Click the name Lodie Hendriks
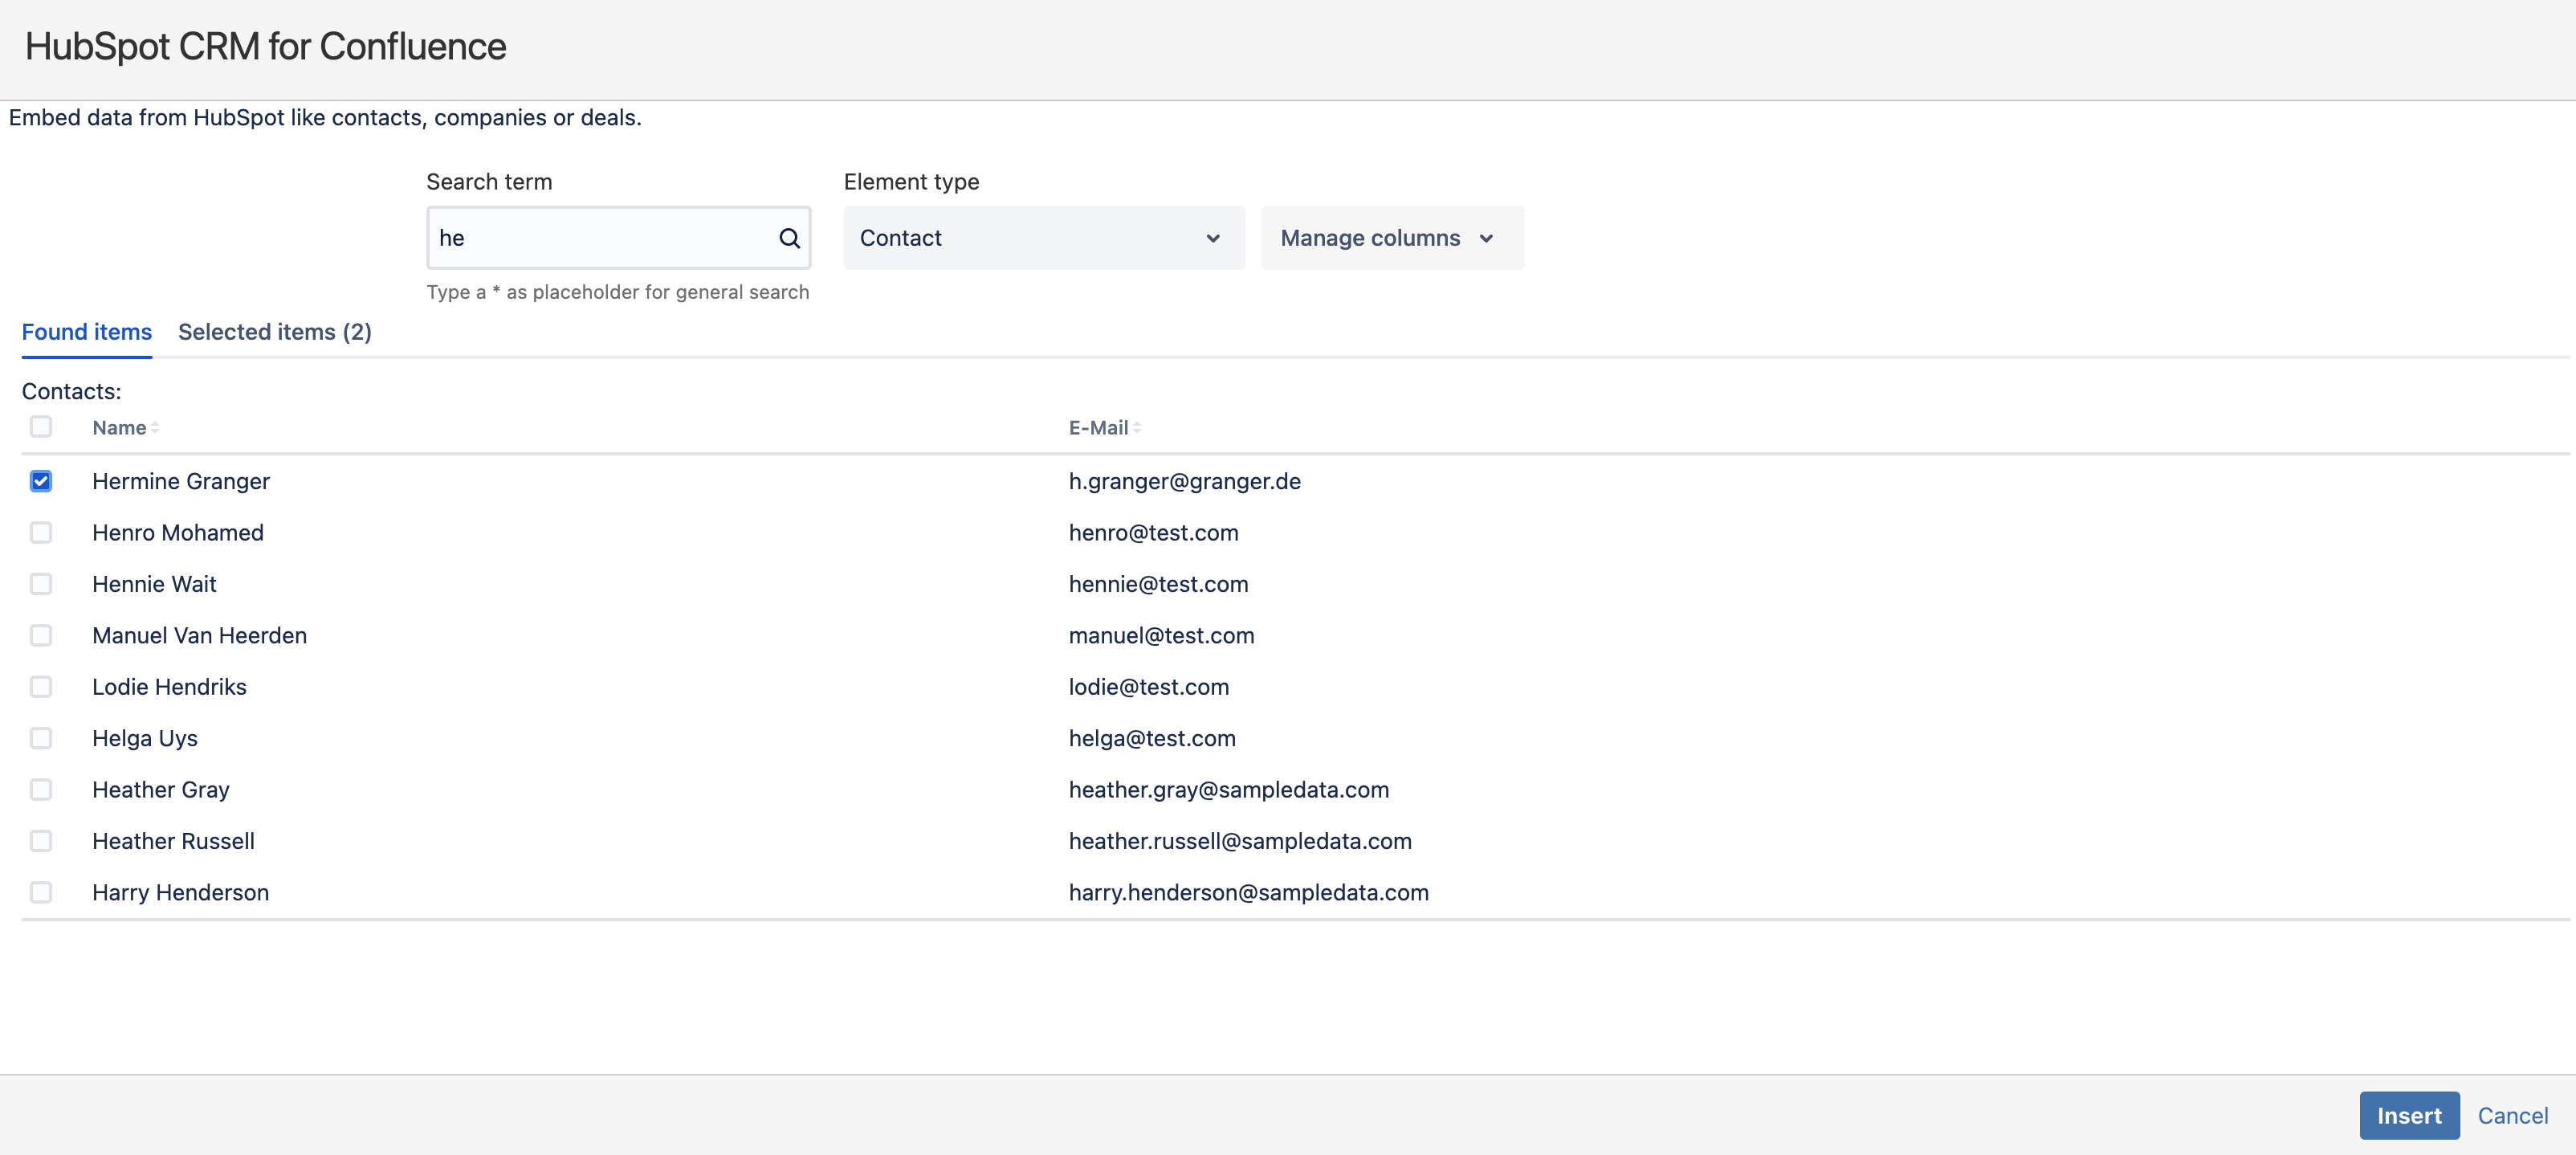 169,687
